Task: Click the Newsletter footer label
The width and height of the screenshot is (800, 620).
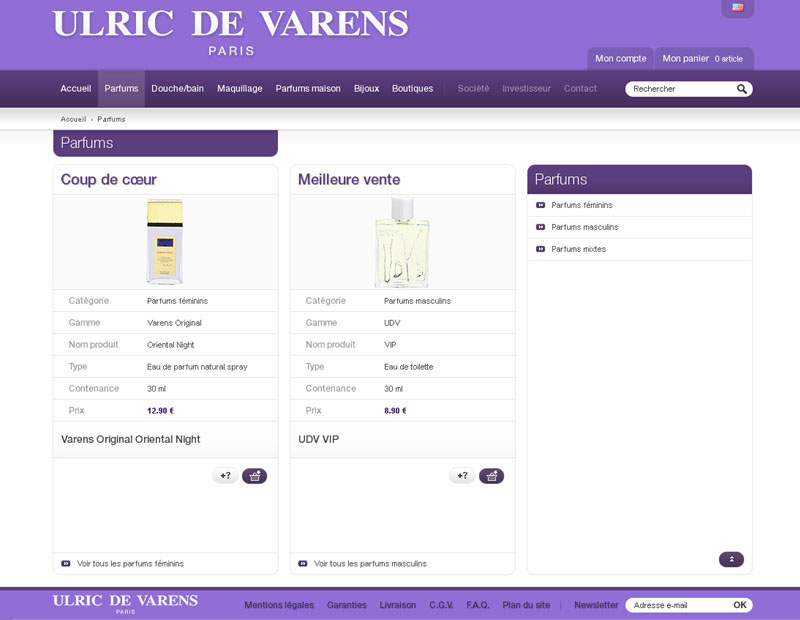Action: tap(596, 605)
